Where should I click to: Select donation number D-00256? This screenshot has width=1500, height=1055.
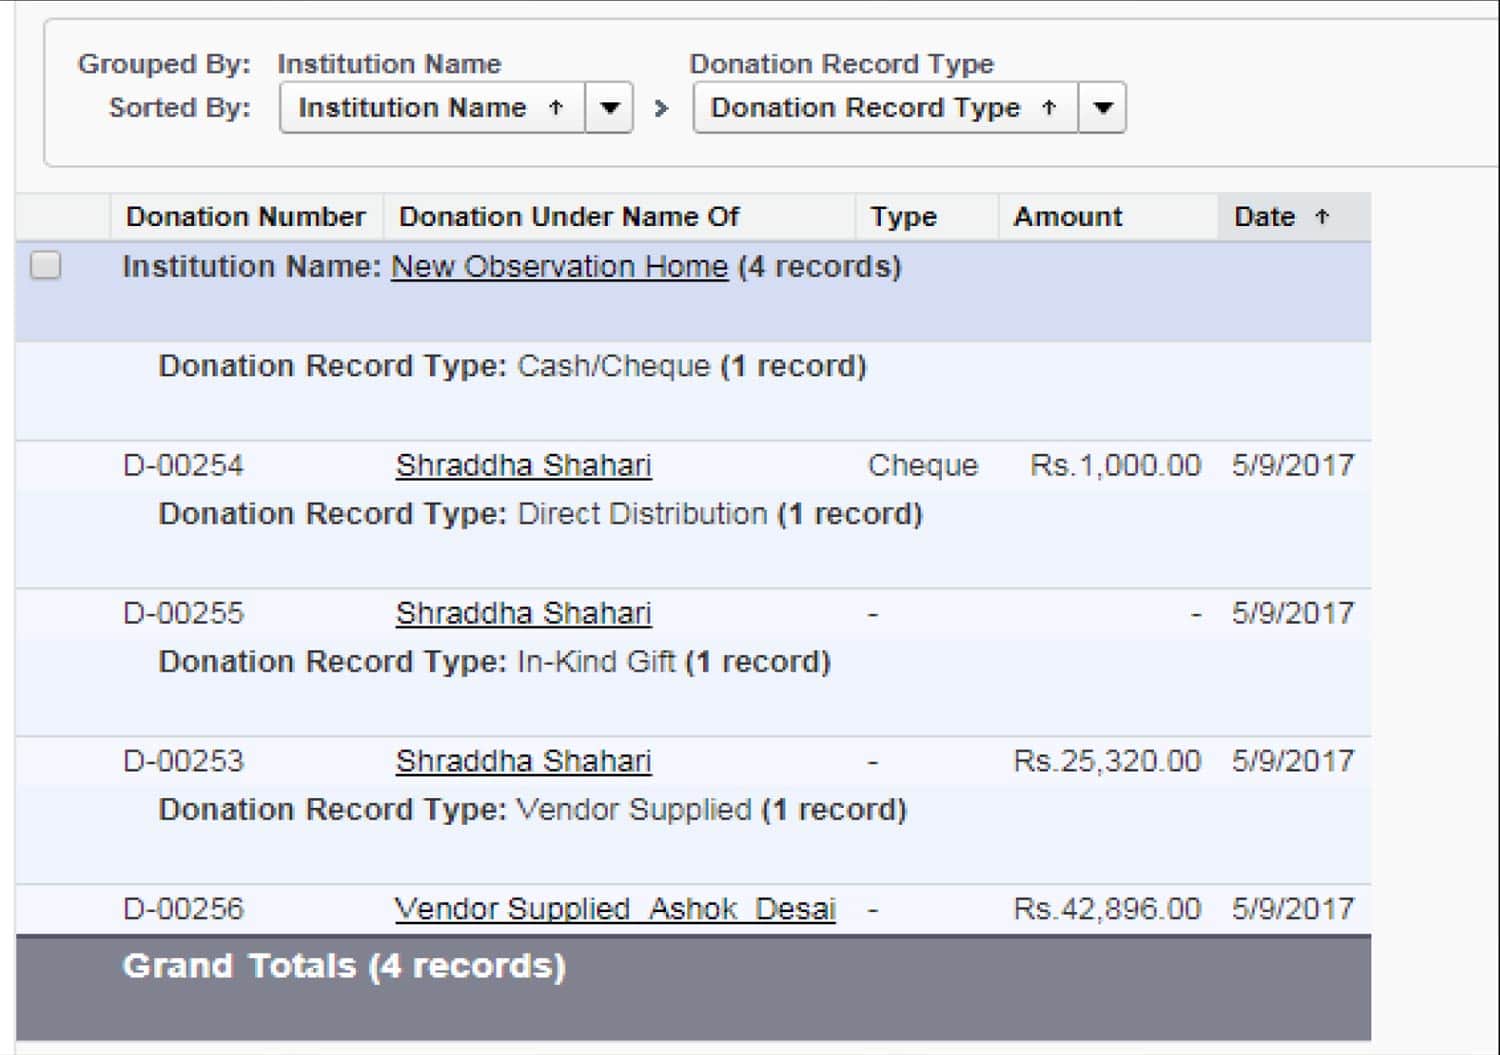point(183,910)
